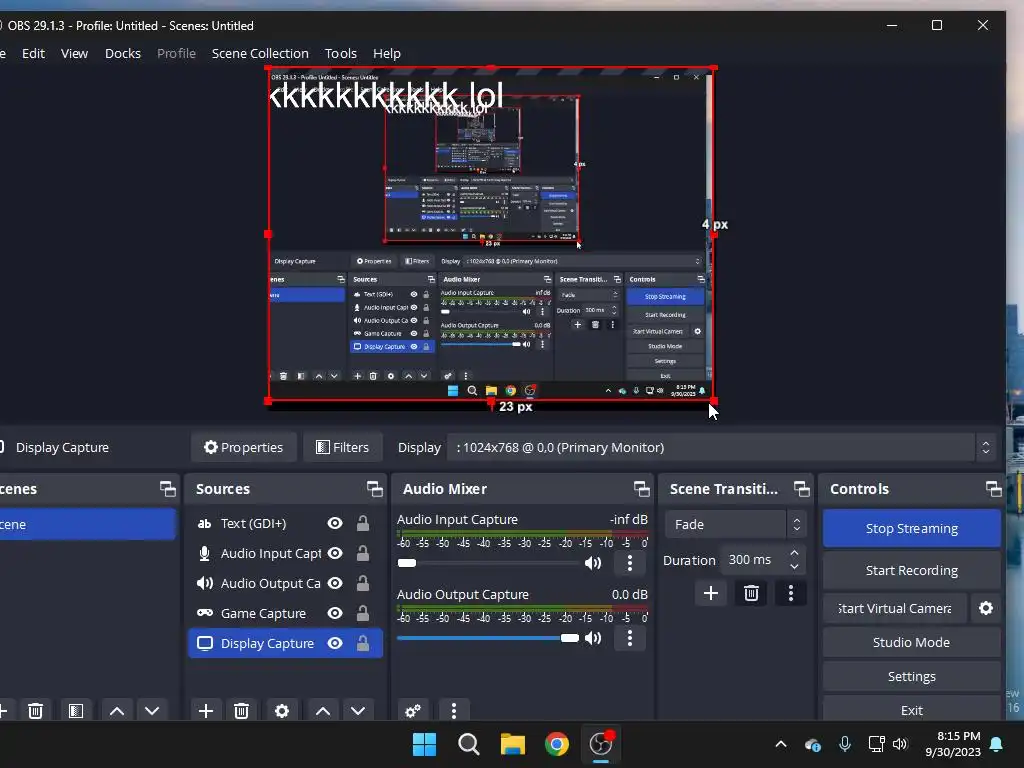Open OBS Settings
1024x768 pixels.
click(912, 677)
